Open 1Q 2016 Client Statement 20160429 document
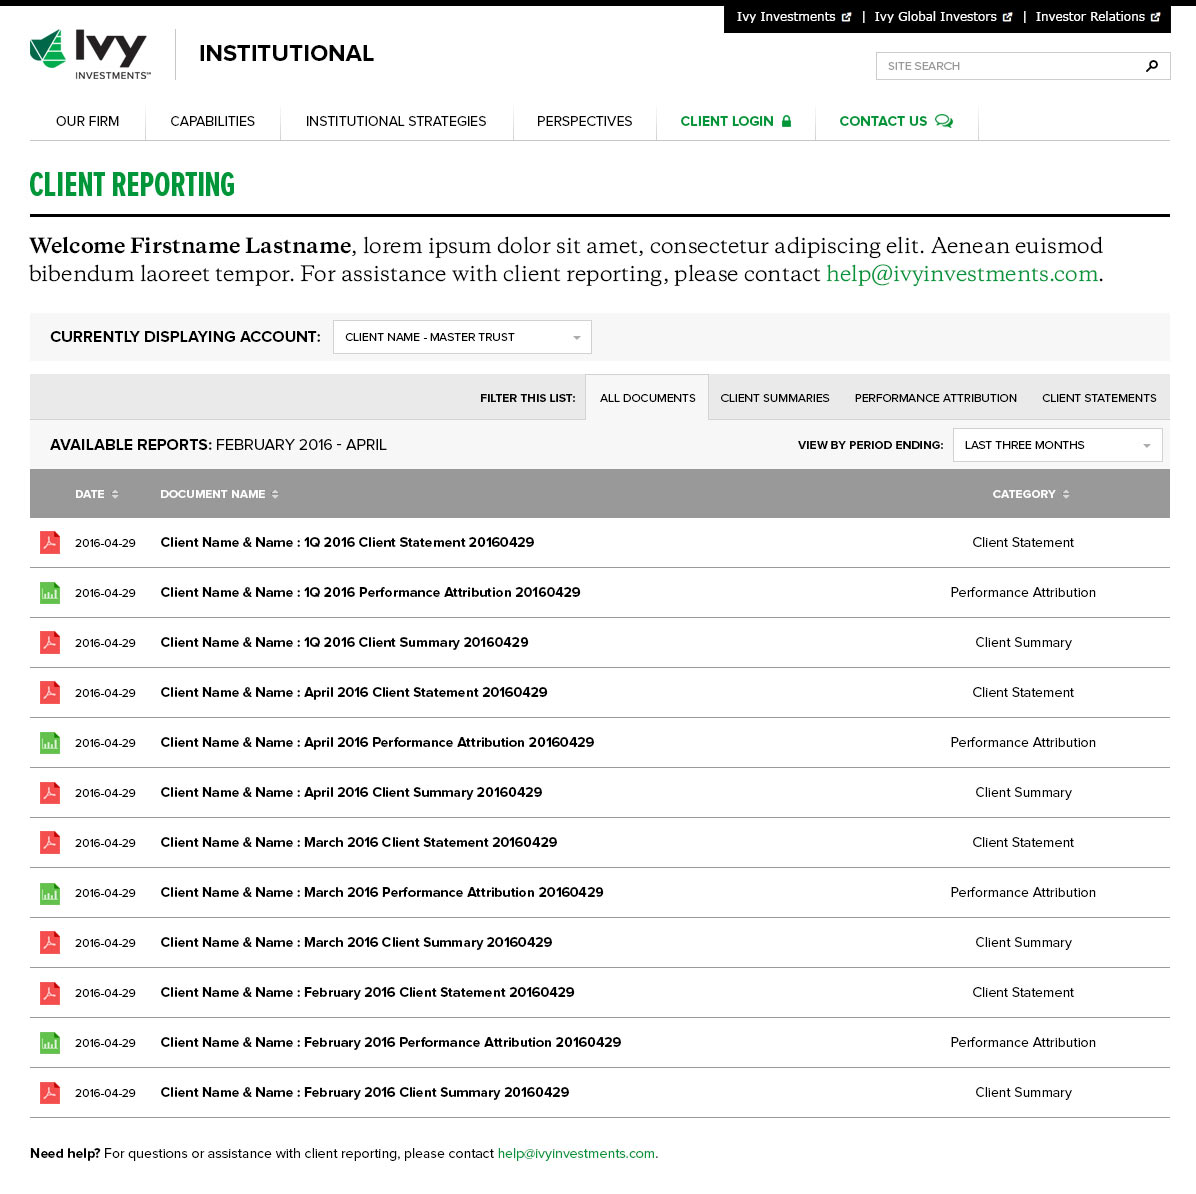Image resolution: width=1196 pixels, height=1194 pixels. pyautogui.click(x=347, y=542)
